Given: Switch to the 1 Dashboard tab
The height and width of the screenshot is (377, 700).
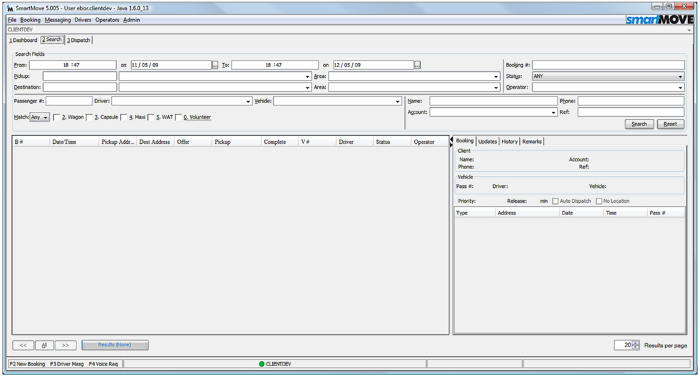Looking at the screenshot, I should [23, 40].
